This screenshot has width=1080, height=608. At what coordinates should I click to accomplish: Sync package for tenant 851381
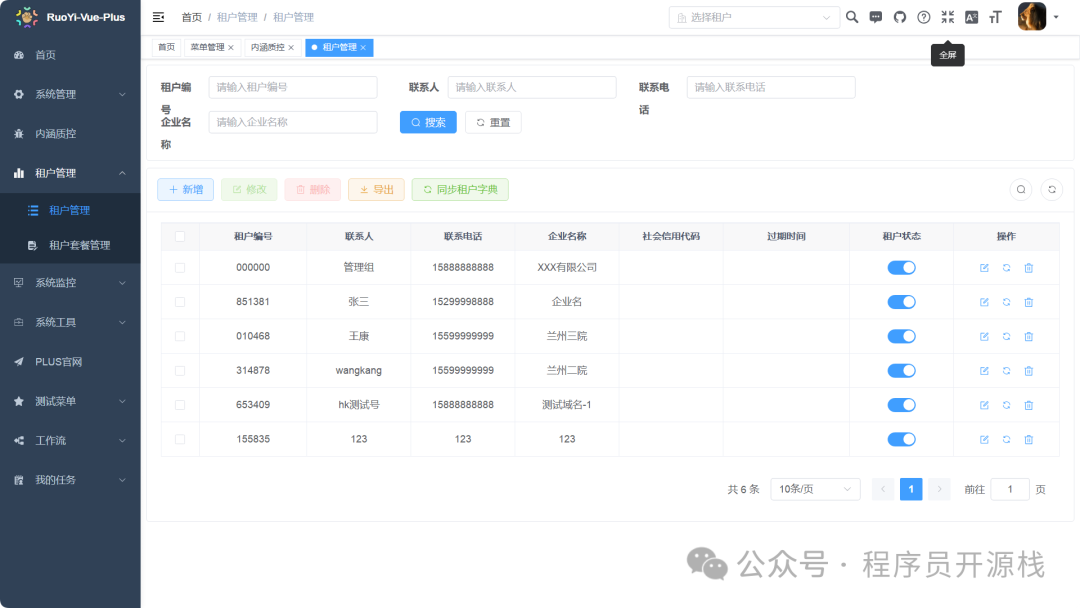[1006, 302]
